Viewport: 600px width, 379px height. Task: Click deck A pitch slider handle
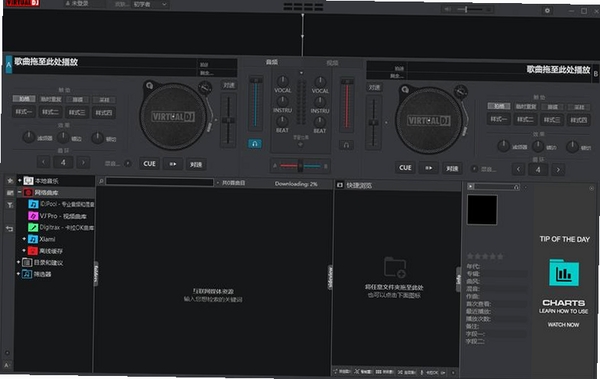click(x=228, y=121)
